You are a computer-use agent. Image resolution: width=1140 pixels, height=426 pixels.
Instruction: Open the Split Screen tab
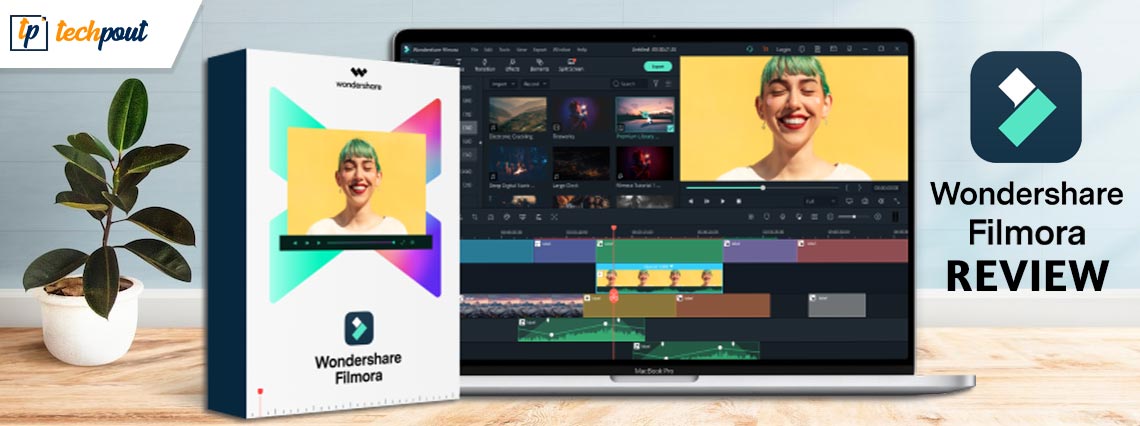[x=571, y=65]
